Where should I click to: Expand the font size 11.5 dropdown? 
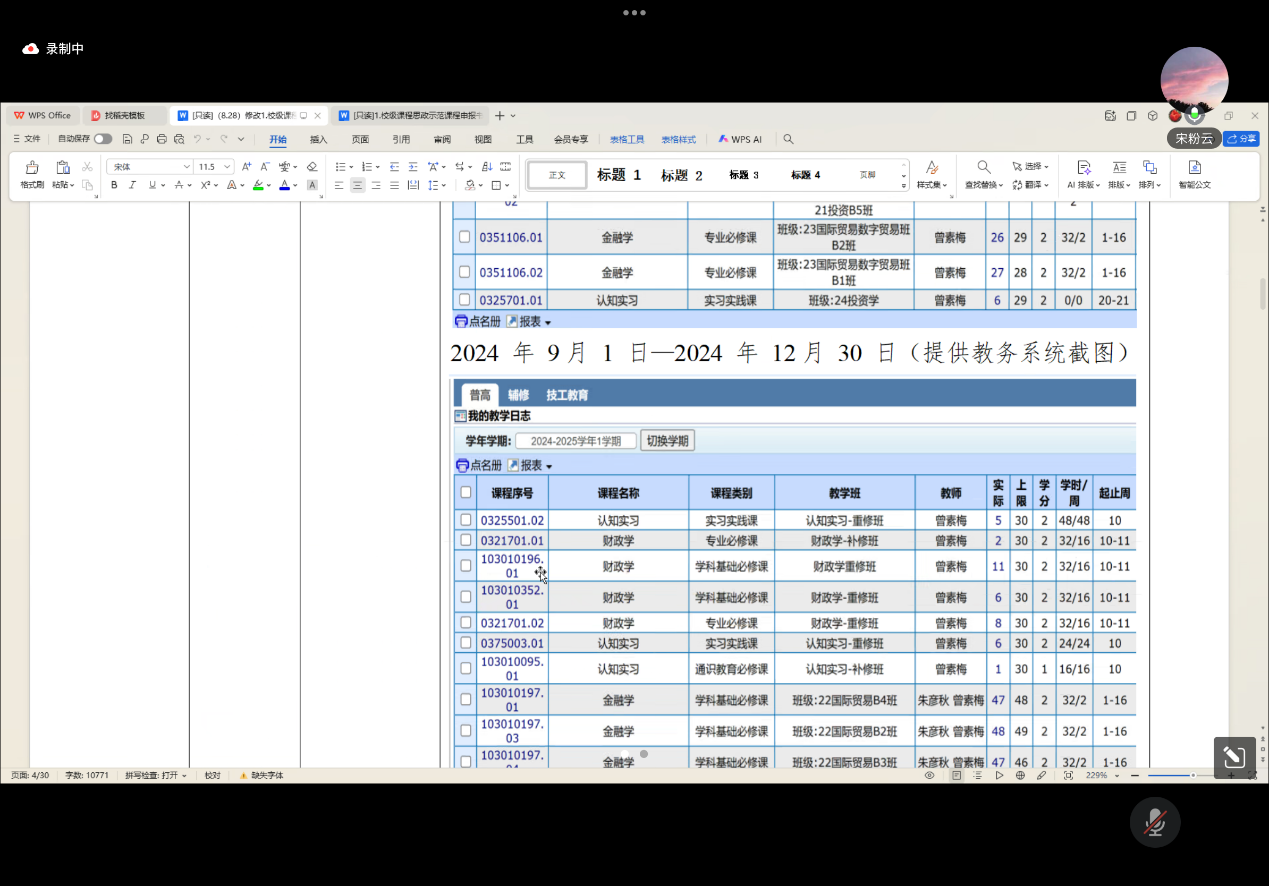tap(228, 167)
